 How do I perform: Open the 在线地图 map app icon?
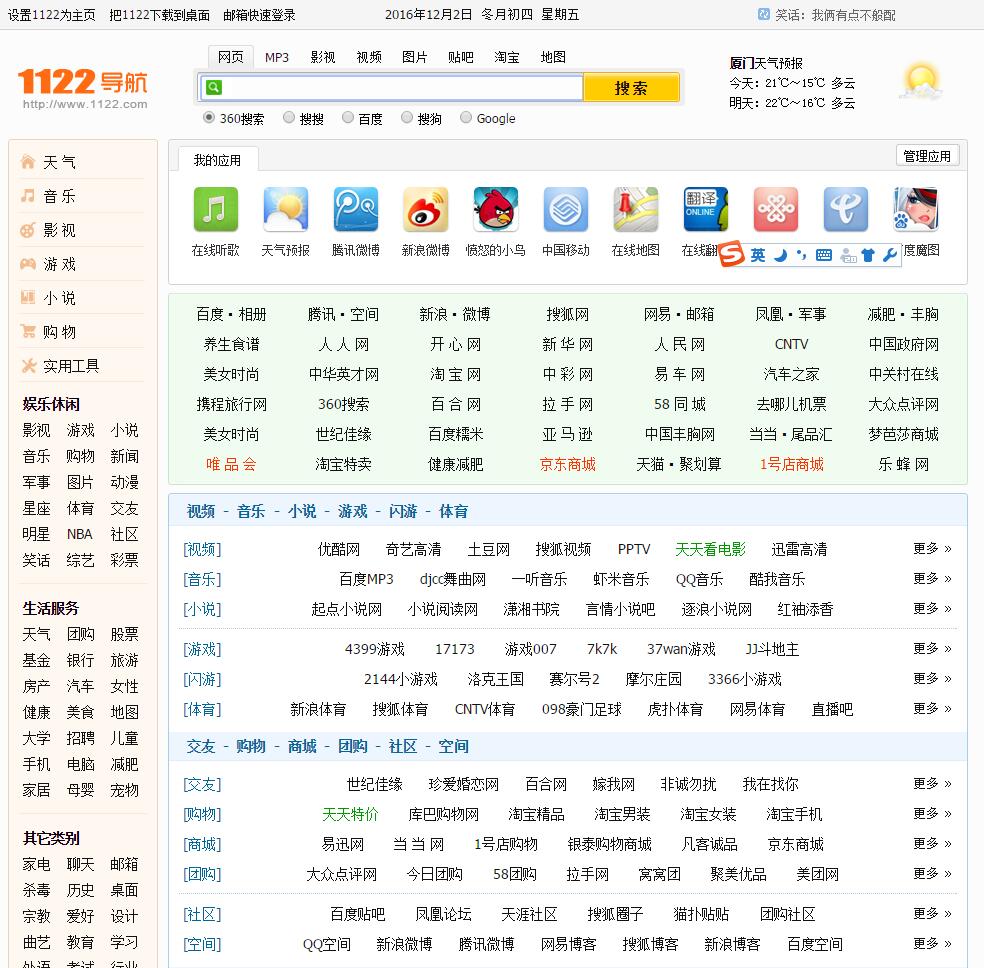pyautogui.click(x=636, y=210)
